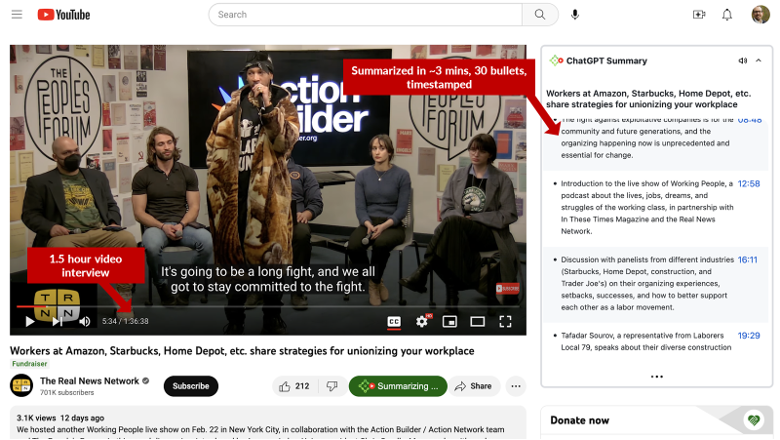Toggle theater mode view
The height and width of the screenshot is (440, 780).
coord(478,321)
